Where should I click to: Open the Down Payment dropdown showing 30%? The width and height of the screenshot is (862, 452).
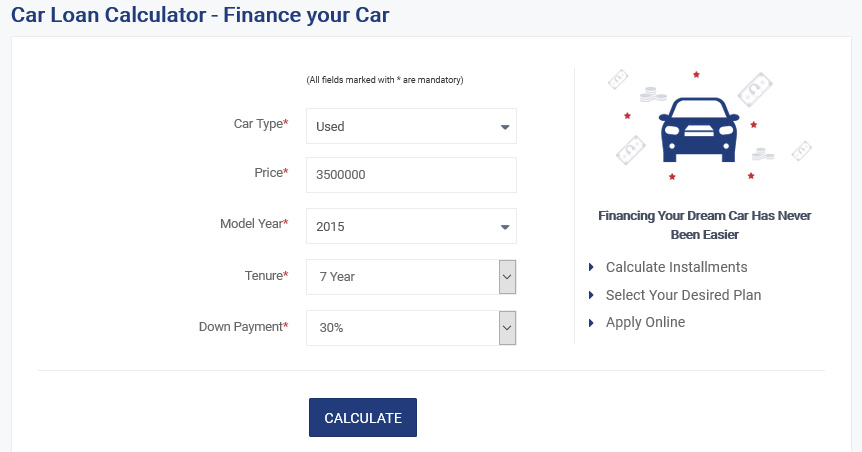(411, 328)
